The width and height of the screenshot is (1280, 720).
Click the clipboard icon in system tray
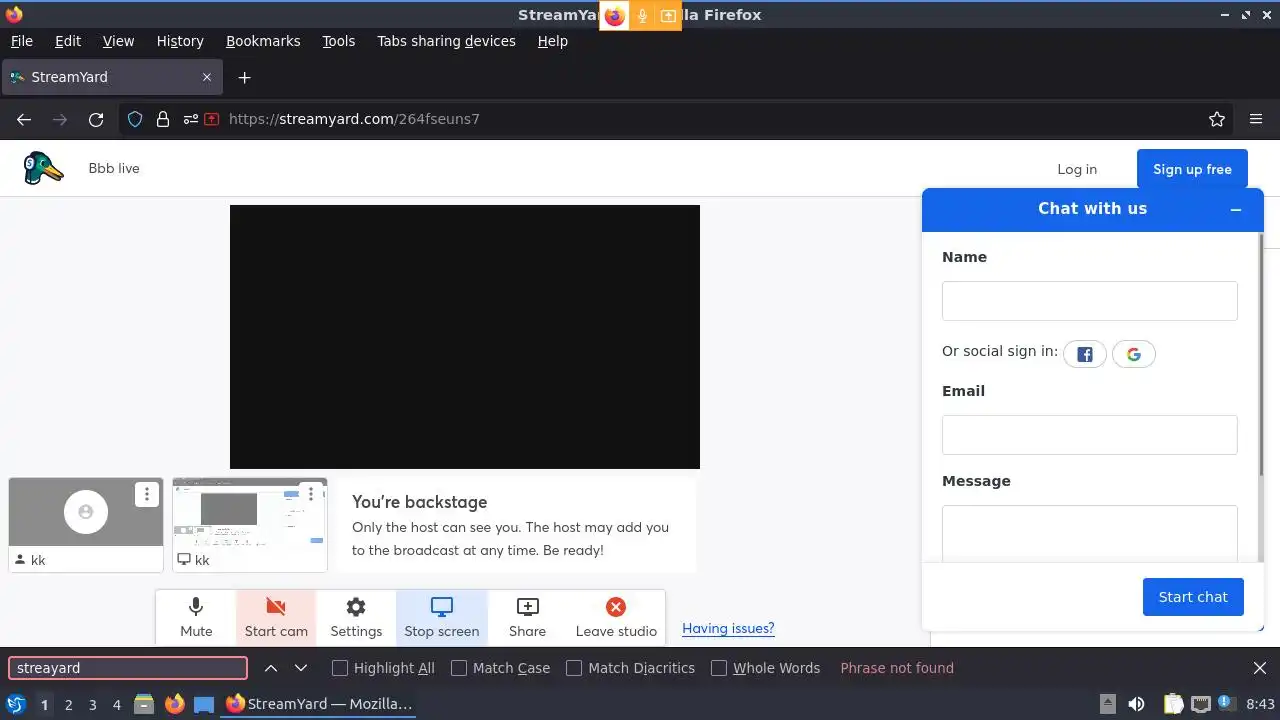point(1174,704)
